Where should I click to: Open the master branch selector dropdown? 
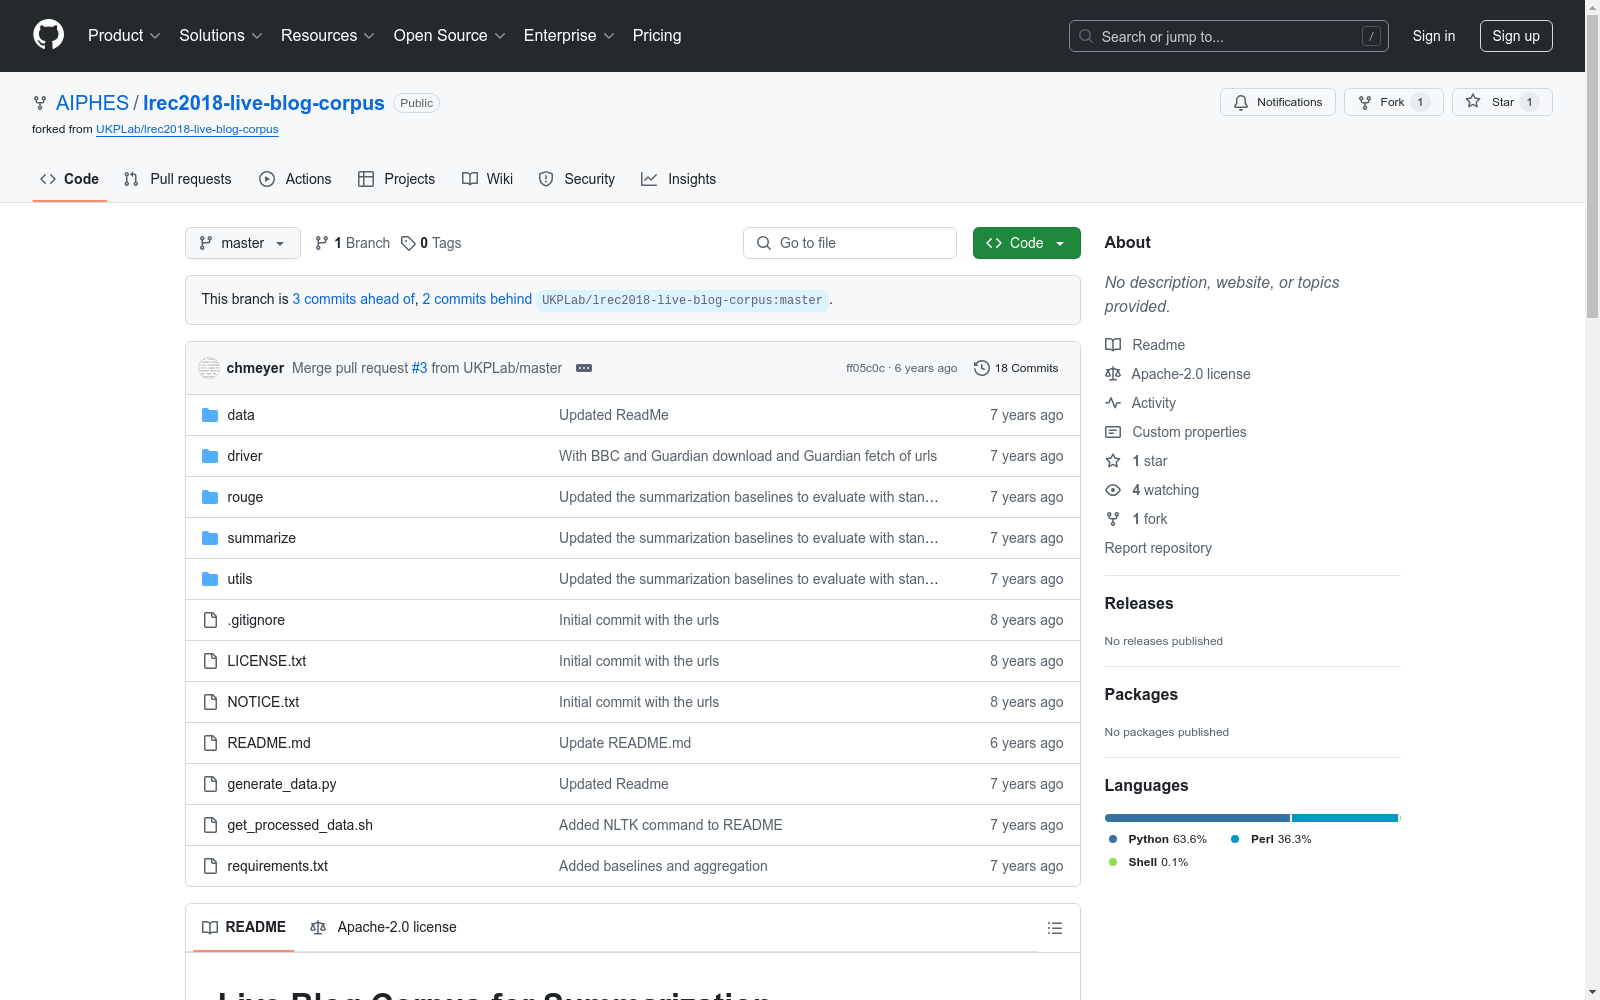[243, 243]
